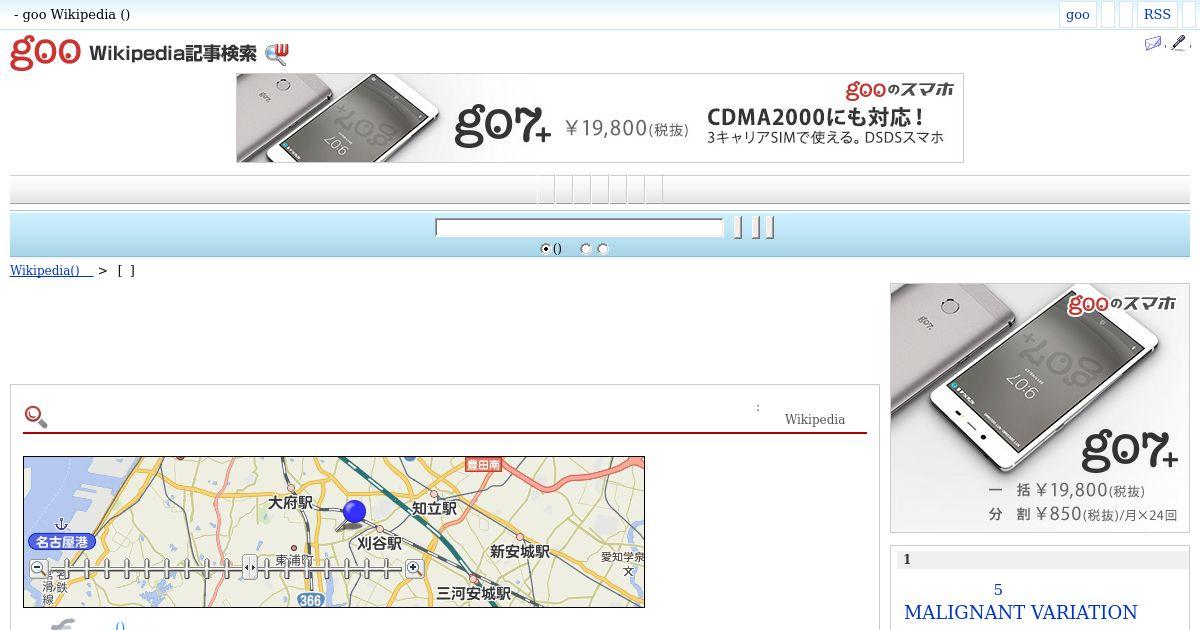The height and width of the screenshot is (630, 1200).
Task: Open the envelope mail icon
Action: pos(1153,43)
